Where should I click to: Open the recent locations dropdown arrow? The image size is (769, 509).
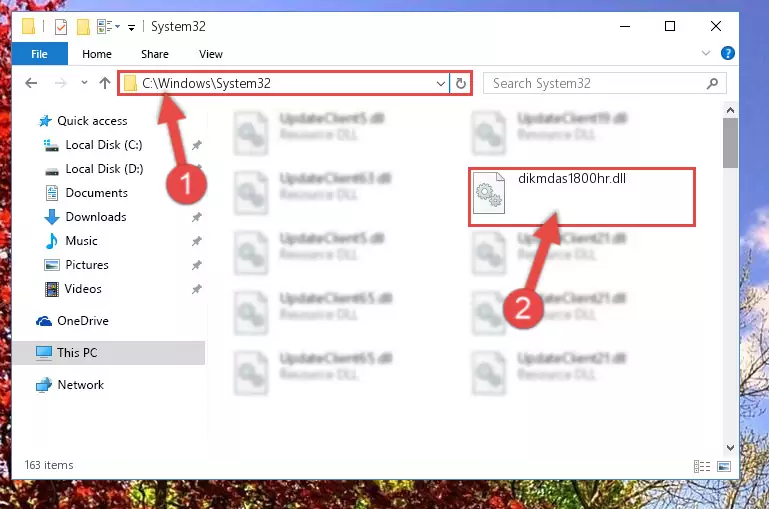pyautogui.click(x=84, y=83)
